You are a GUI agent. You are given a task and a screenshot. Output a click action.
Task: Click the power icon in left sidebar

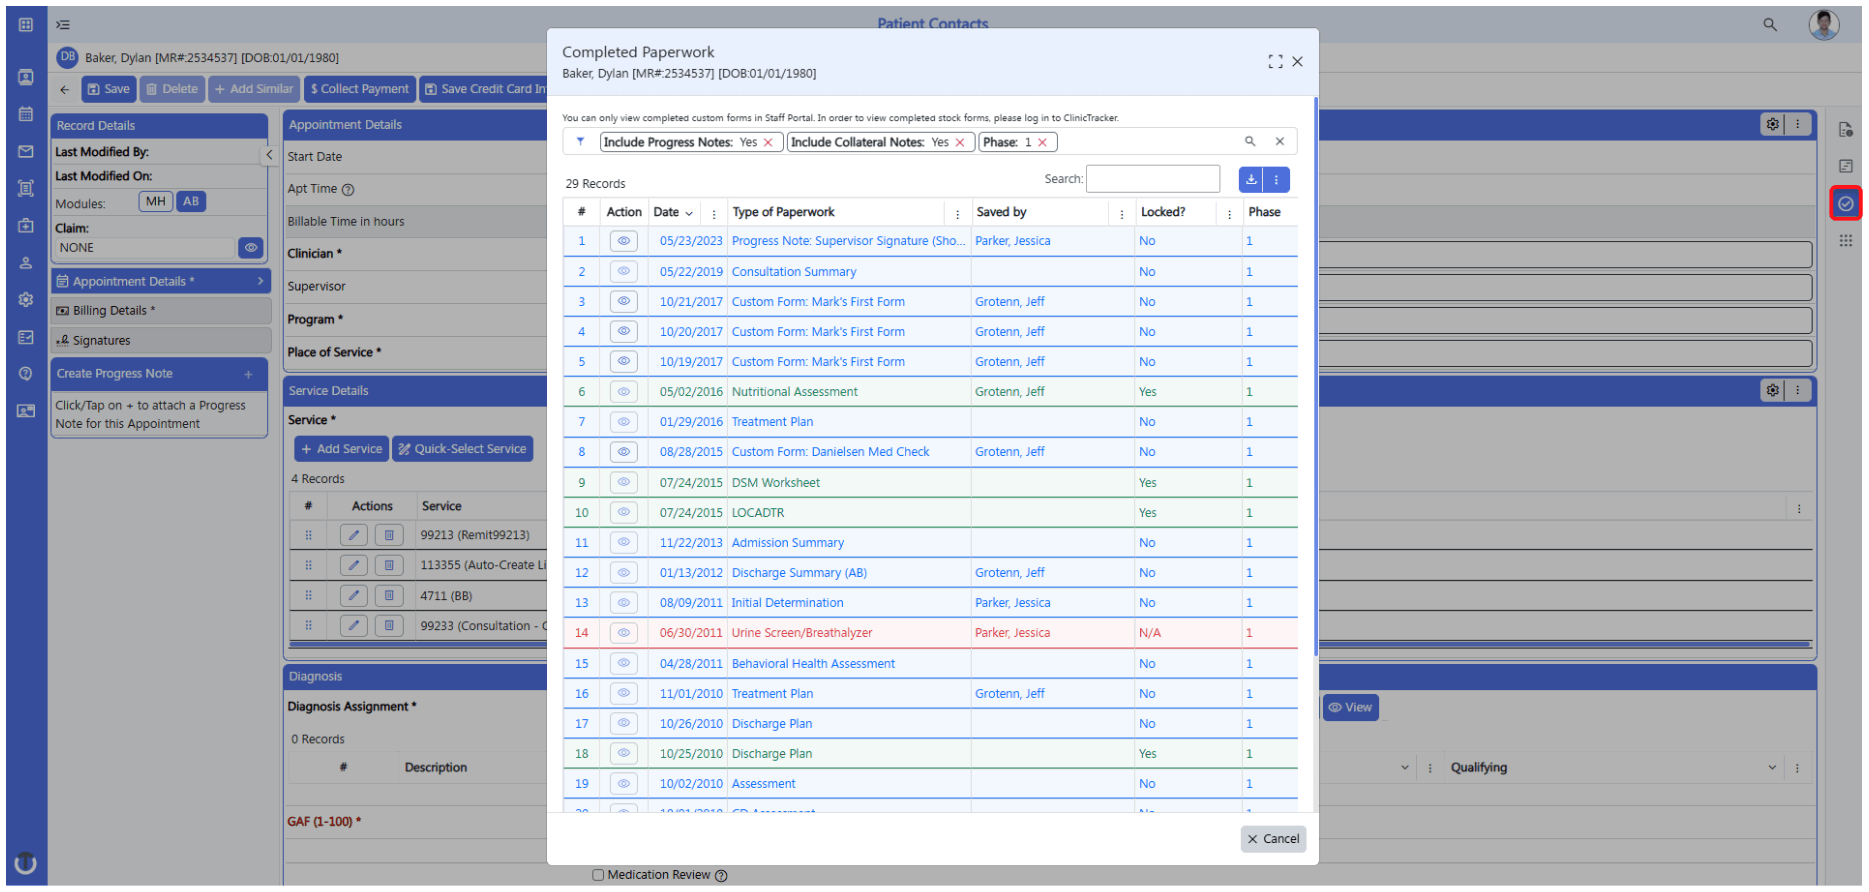click(x=26, y=863)
